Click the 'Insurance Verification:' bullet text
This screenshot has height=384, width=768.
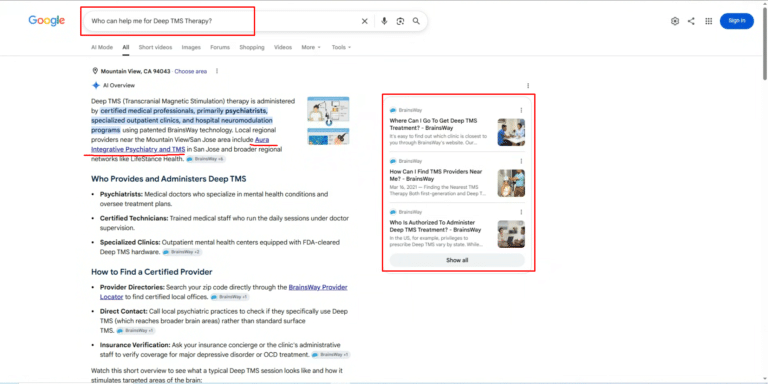[135, 345]
